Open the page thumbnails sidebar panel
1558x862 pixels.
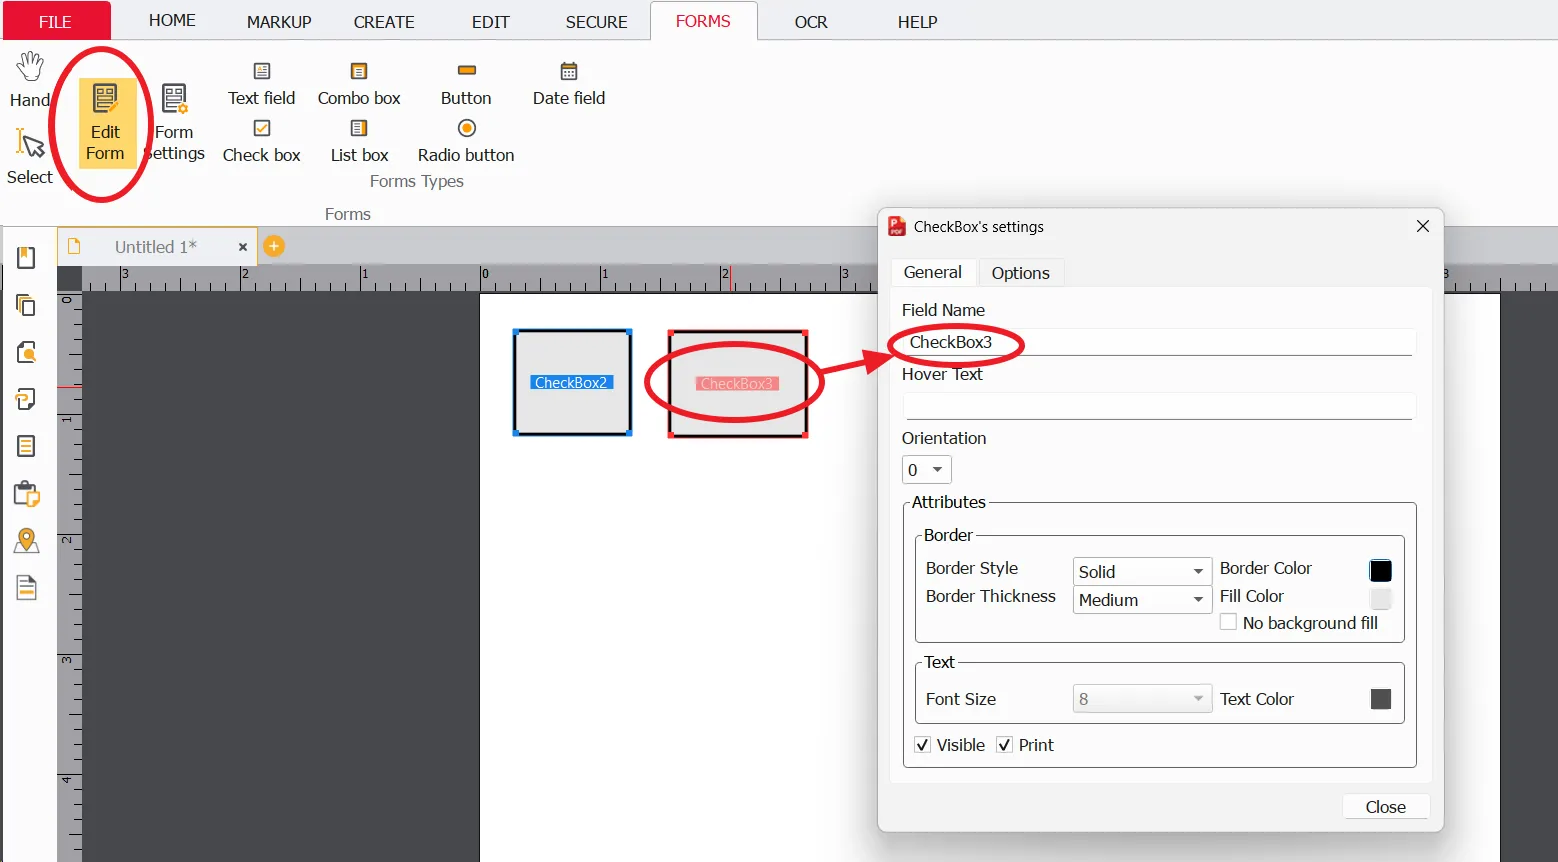point(27,305)
